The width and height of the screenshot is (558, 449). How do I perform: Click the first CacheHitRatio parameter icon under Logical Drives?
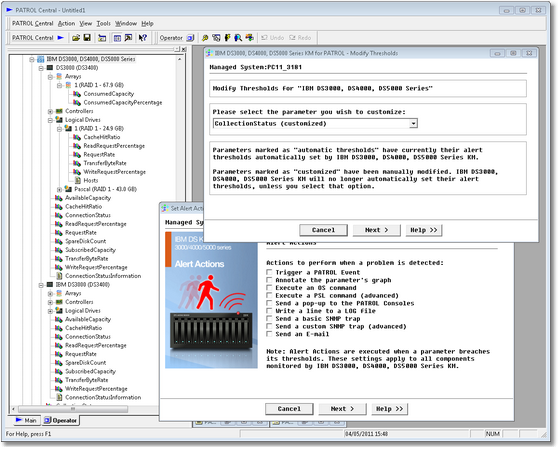pyautogui.click(x=77, y=137)
